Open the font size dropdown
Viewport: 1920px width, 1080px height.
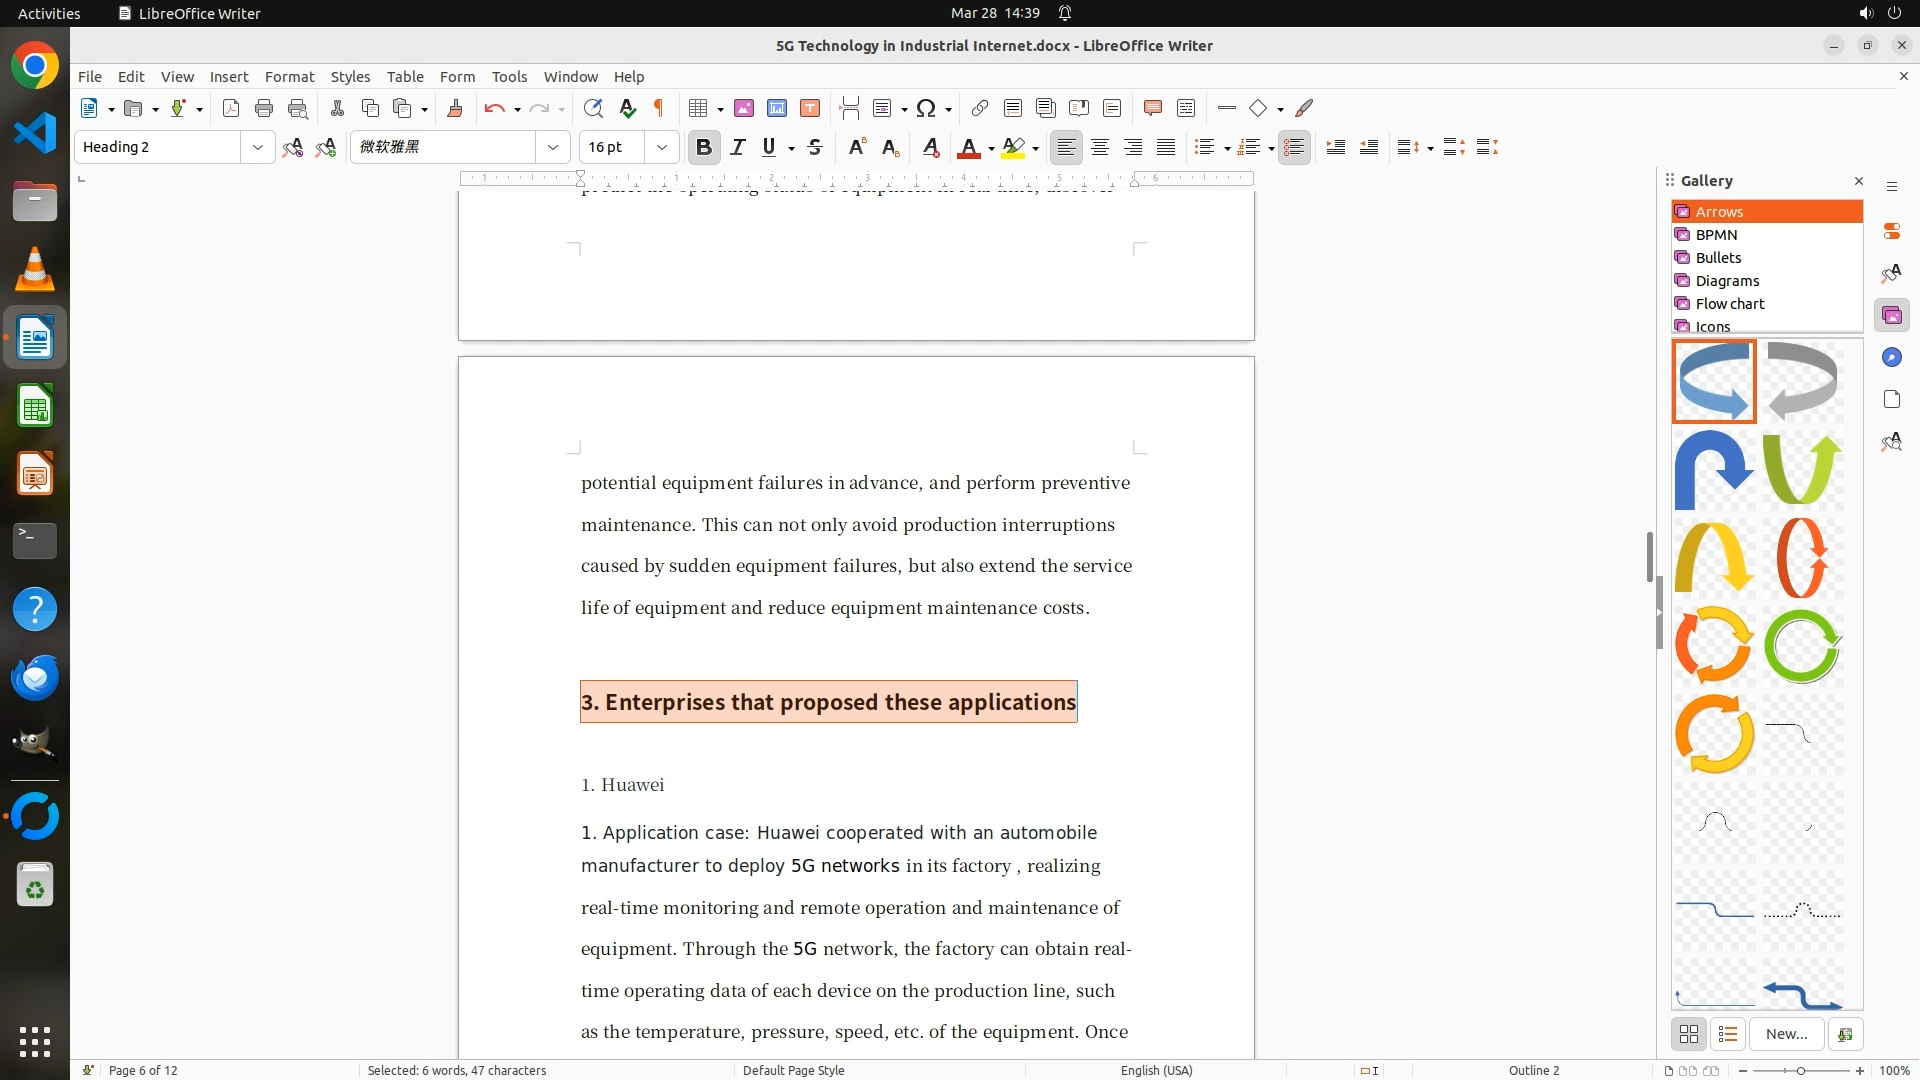click(x=661, y=147)
